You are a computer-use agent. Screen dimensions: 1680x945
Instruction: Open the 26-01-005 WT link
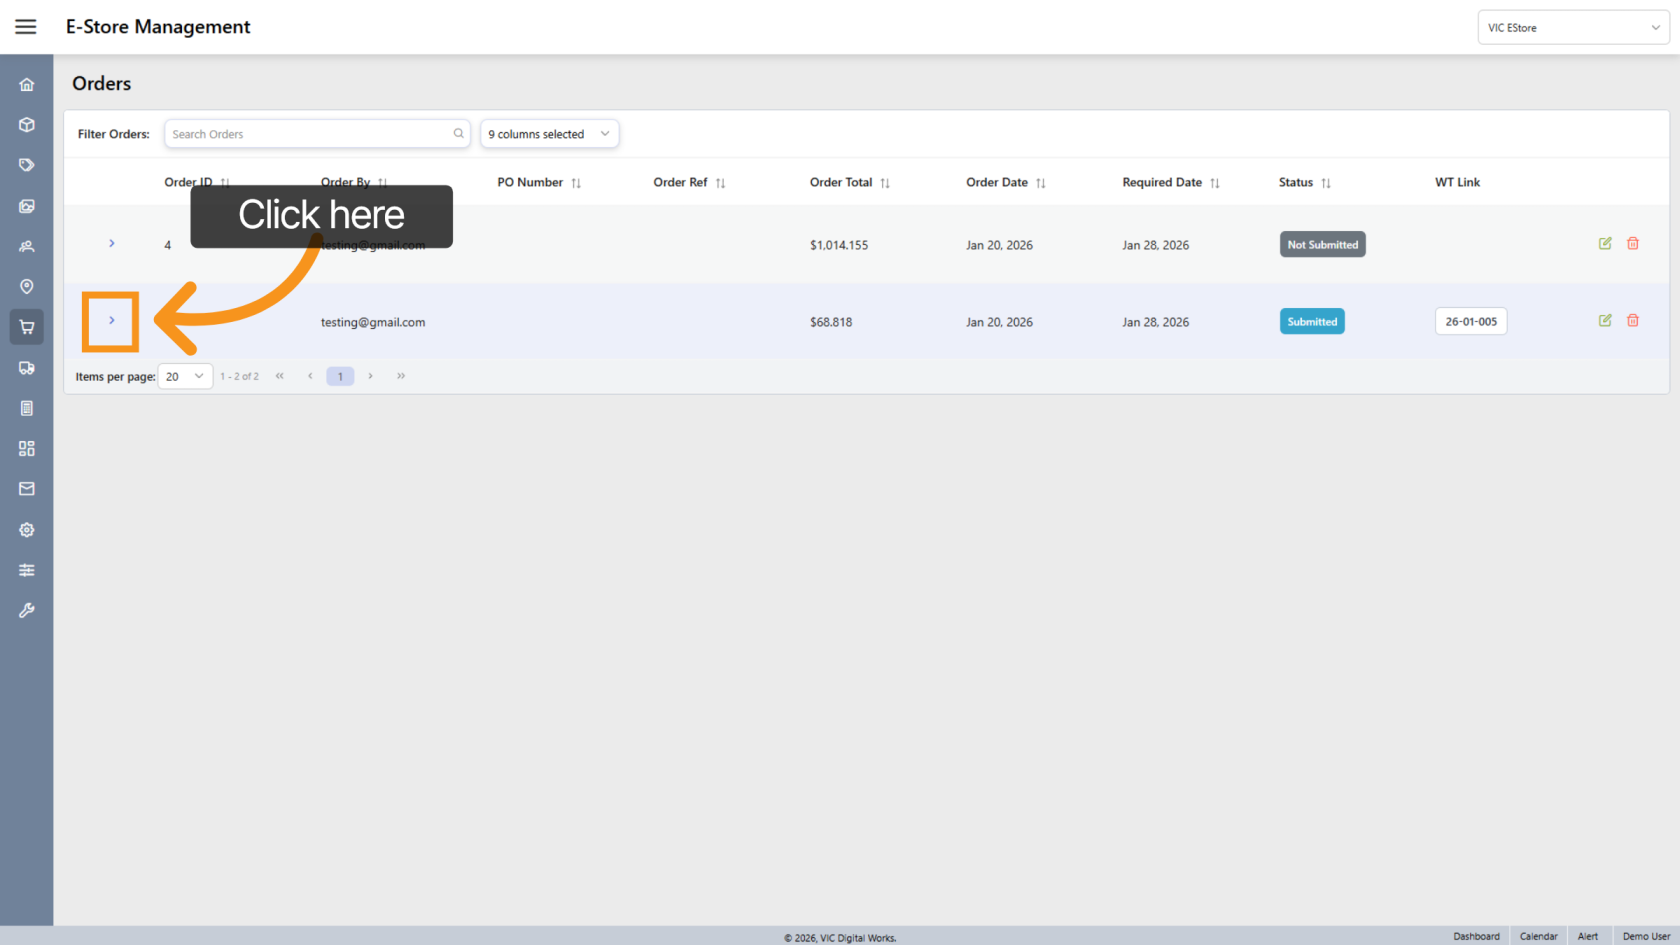(x=1471, y=321)
